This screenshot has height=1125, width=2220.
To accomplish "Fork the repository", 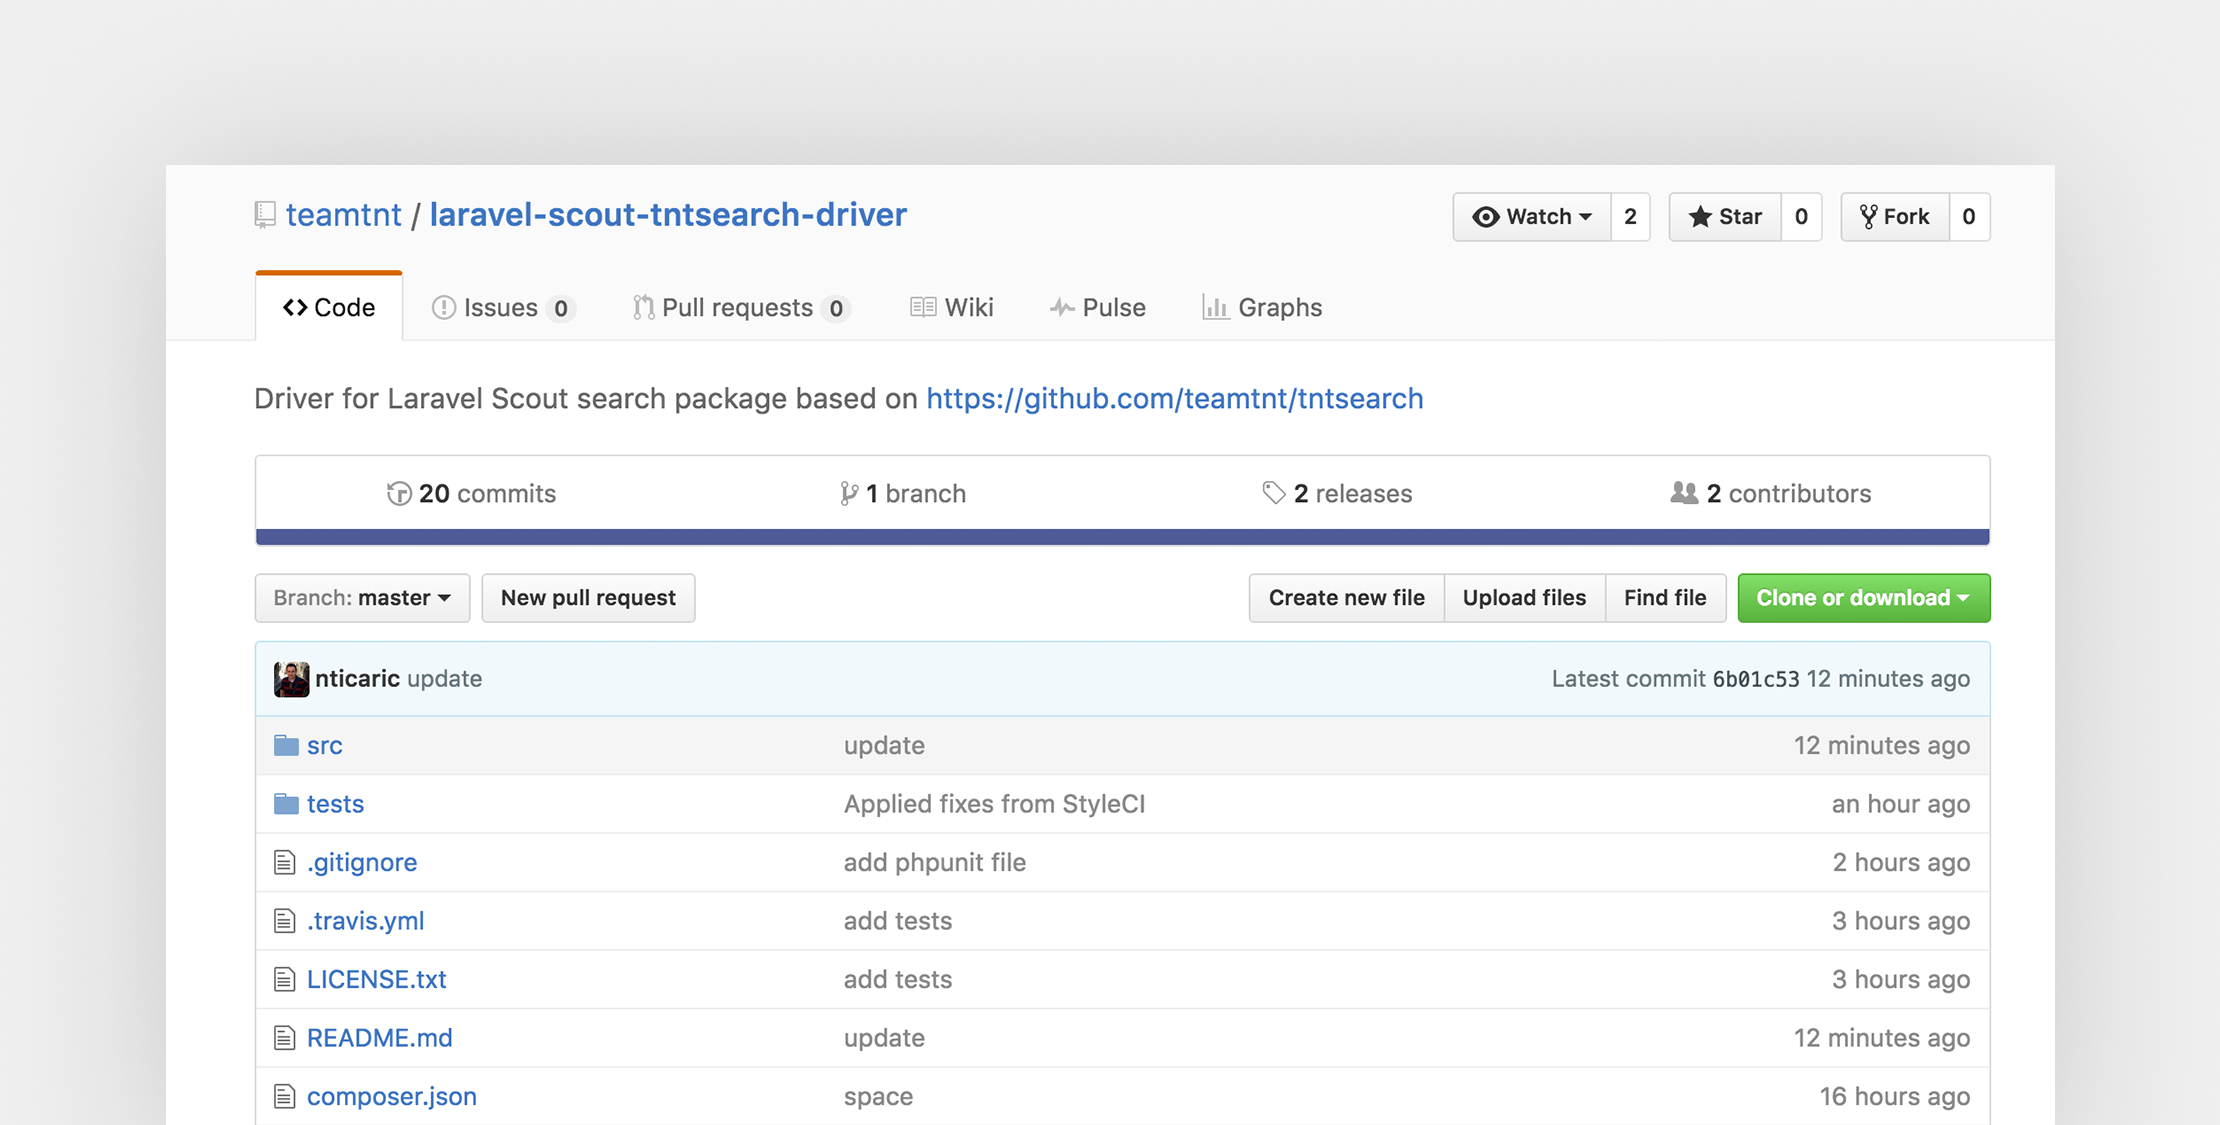I will (x=1895, y=217).
